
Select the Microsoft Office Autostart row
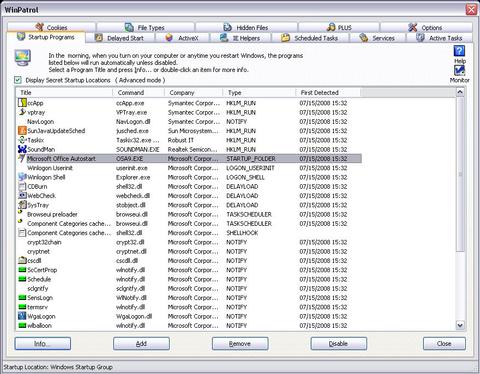pyautogui.click(x=189, y=158)
